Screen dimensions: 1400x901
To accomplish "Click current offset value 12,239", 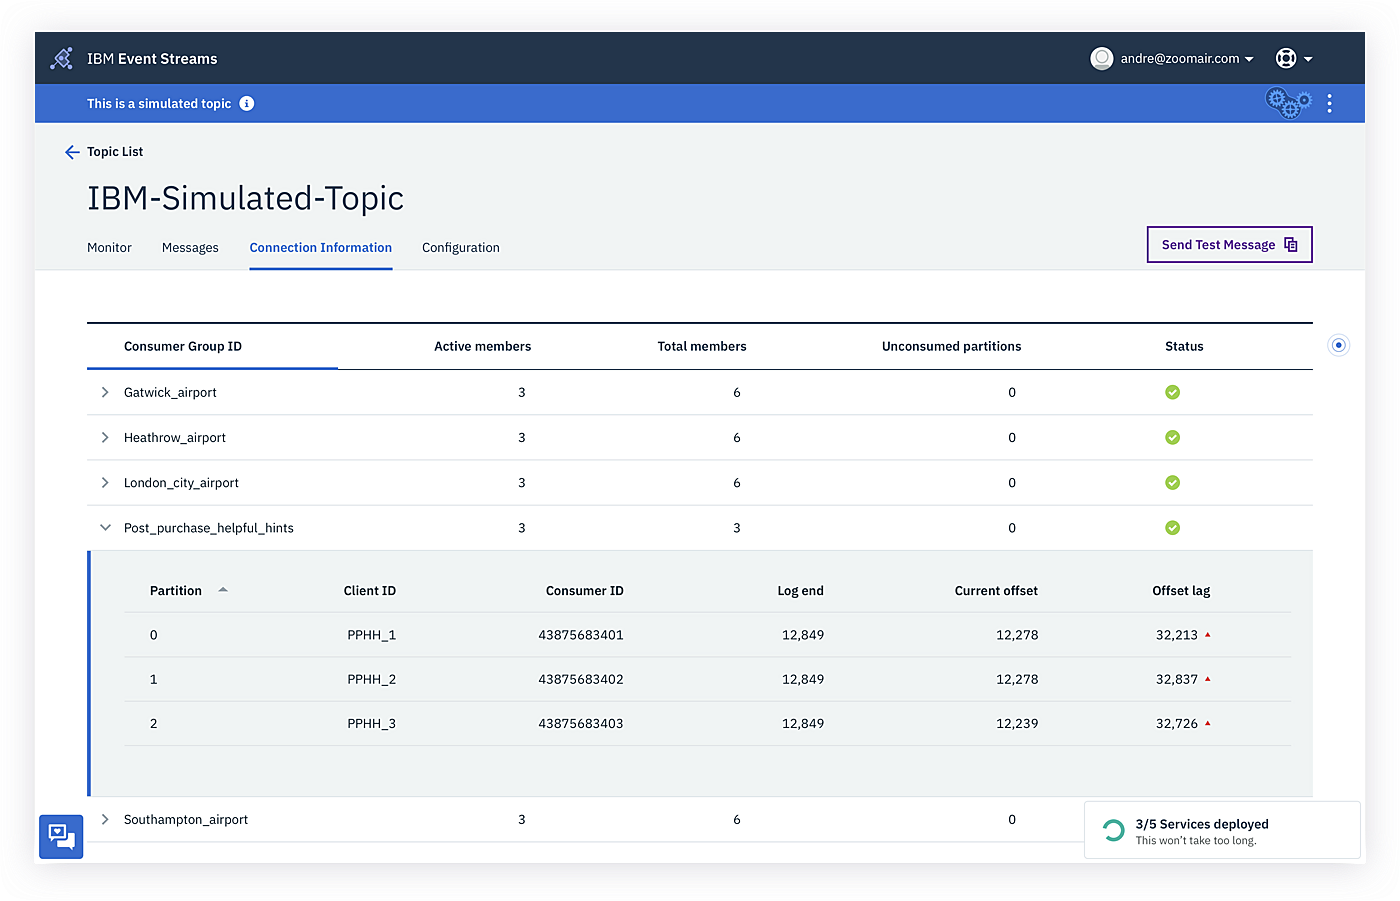I will tap(1017, 723).
